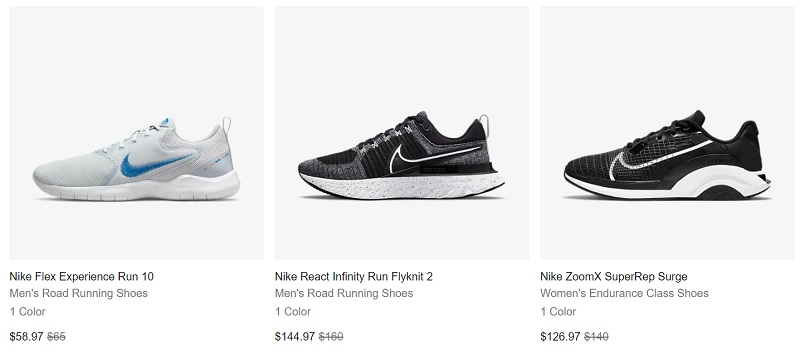Click the $58.97 sale price
Viewport: 800px width, 360px height.
pyautogui.click(x=27, y=337)
